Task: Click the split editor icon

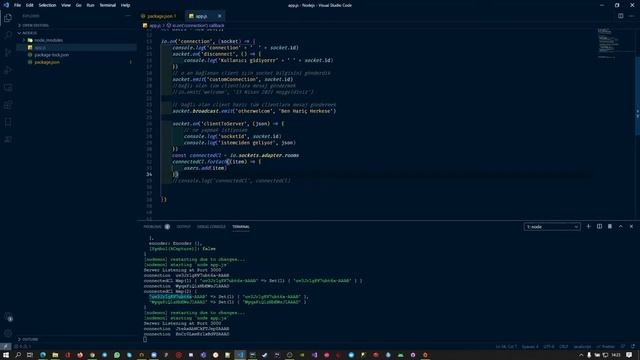Action: (x=620, y=16)
